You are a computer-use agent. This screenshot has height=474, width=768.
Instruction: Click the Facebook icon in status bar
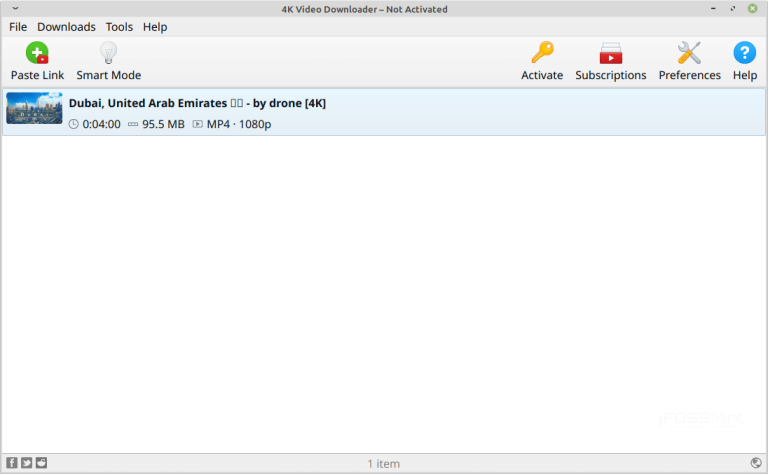[x=12, y=463]
